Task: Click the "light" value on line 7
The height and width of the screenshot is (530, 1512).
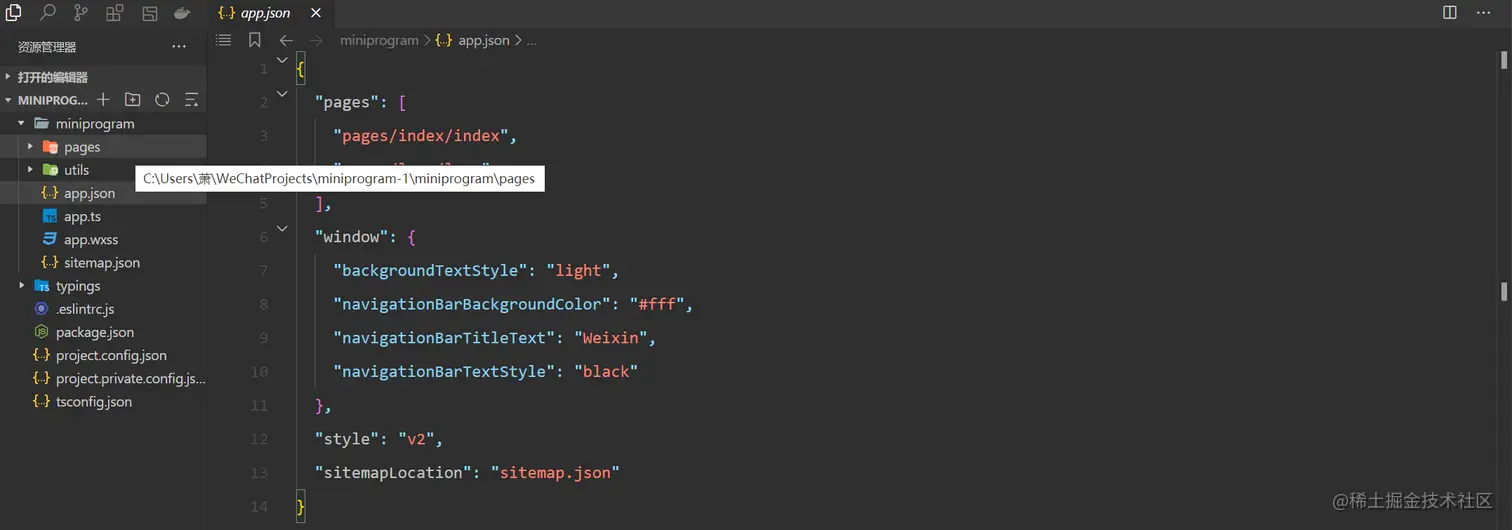Action: point(579,270)
